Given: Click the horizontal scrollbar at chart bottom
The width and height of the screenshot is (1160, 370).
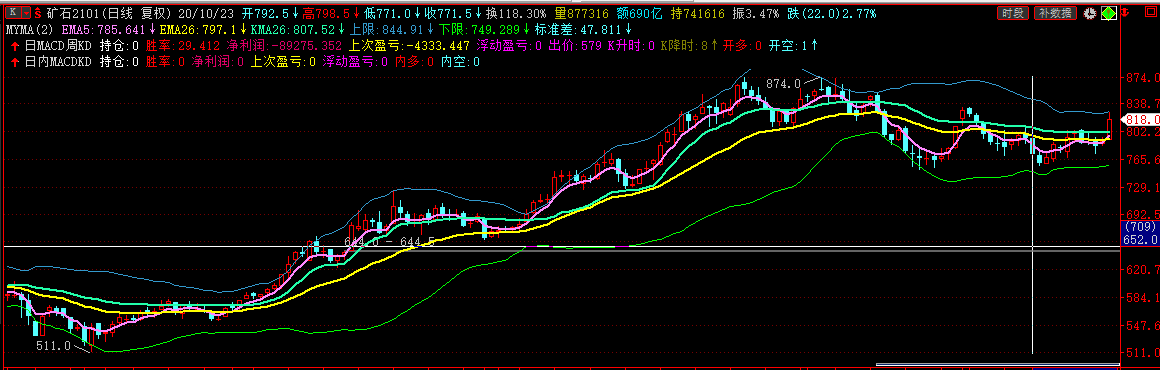Looking at the screenshot, I should pyautogui.click(x=997, y=364).
